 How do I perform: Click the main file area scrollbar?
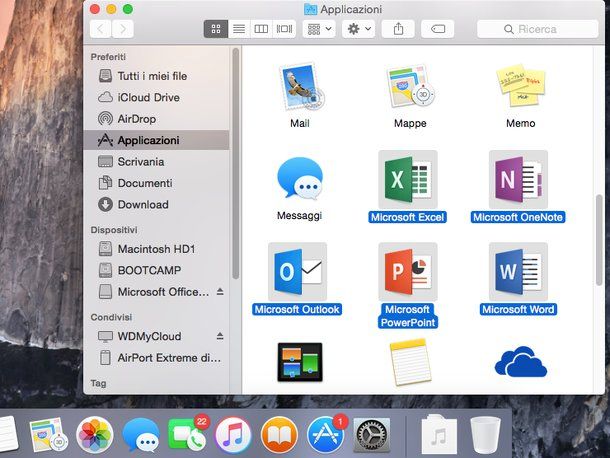click(x=599, y=240)
